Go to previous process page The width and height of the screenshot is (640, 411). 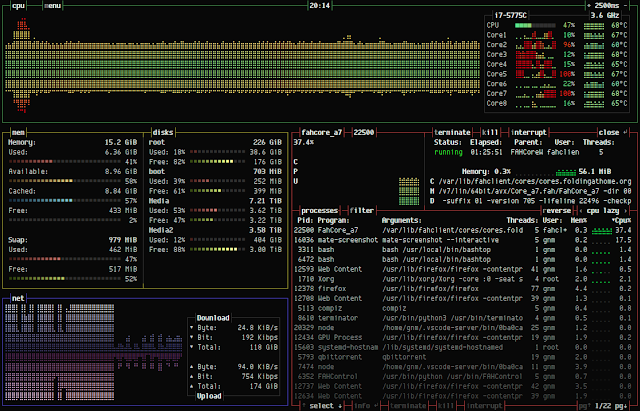[584, 406]
